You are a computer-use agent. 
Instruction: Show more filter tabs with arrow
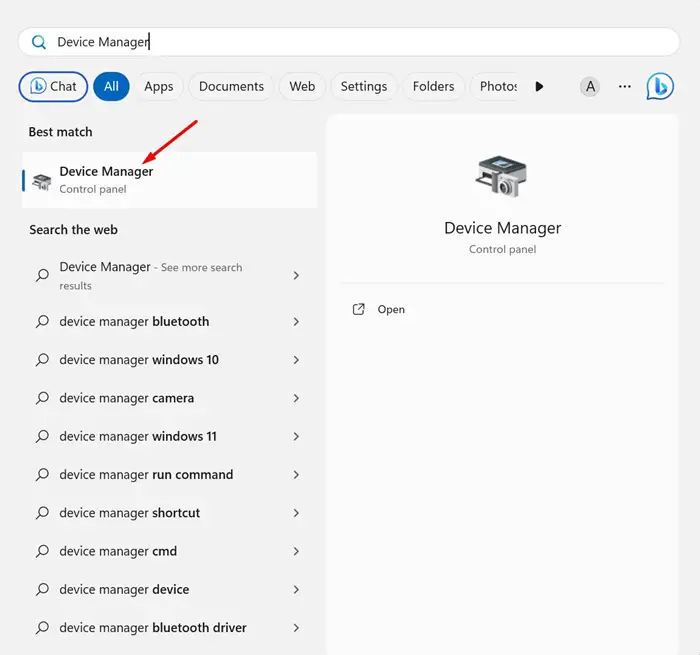point(539,86)
